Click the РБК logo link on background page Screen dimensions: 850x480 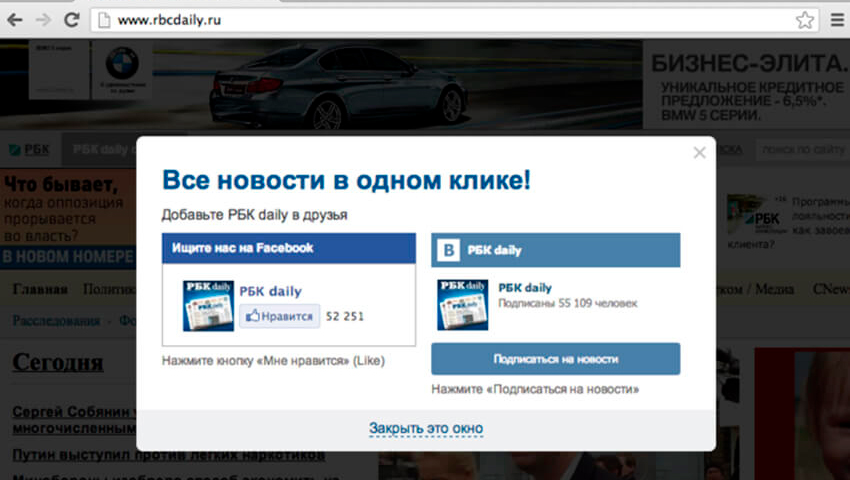pos(31,150)
